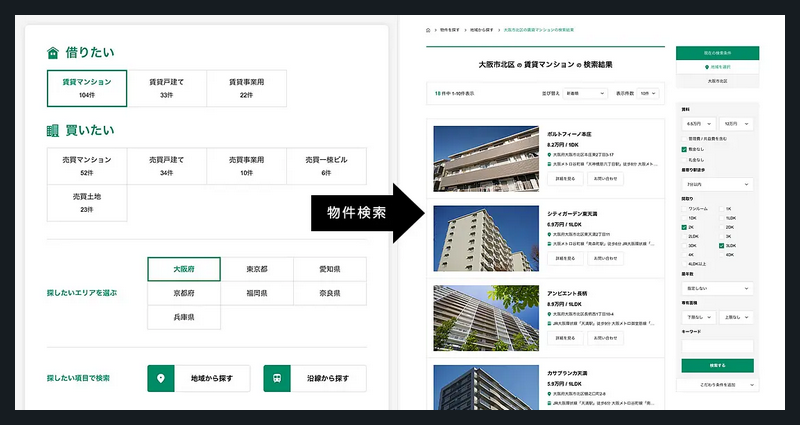Select the 東京都 area tab
The height and width of the screenshot is (425, 800).
257,269
